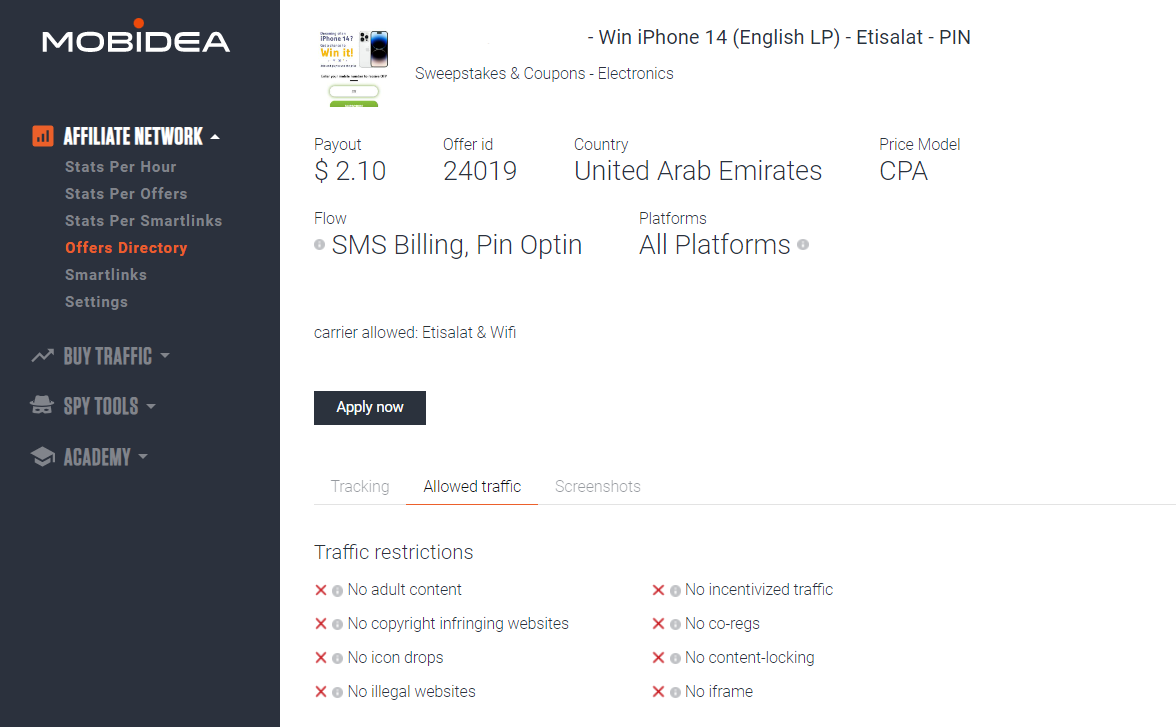The width and height of the screenshot is (1176, 727).
Task: Click the info icon beside SMS Billing flow
Action: coord(320,244)
